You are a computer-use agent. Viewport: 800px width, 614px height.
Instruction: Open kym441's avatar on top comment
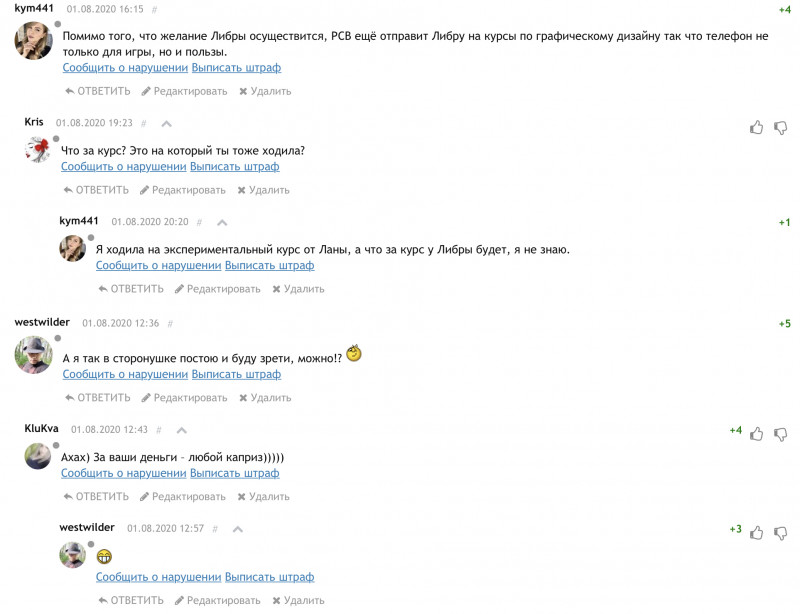point(34,40)
